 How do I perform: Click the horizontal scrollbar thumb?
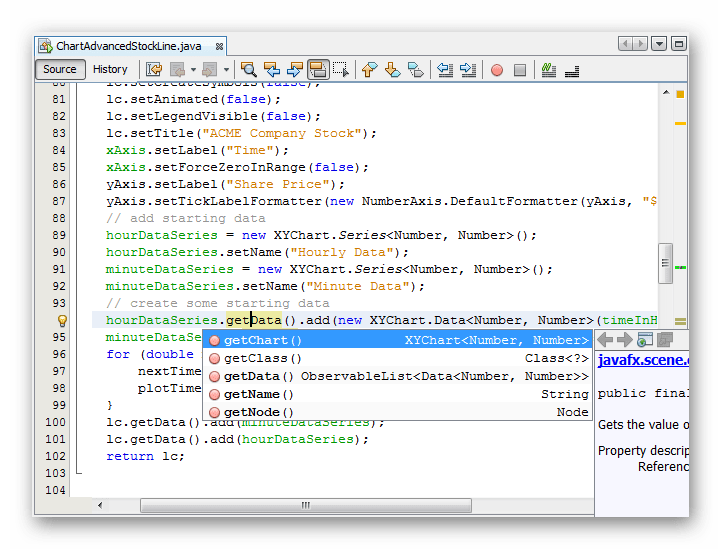point(306,505)
